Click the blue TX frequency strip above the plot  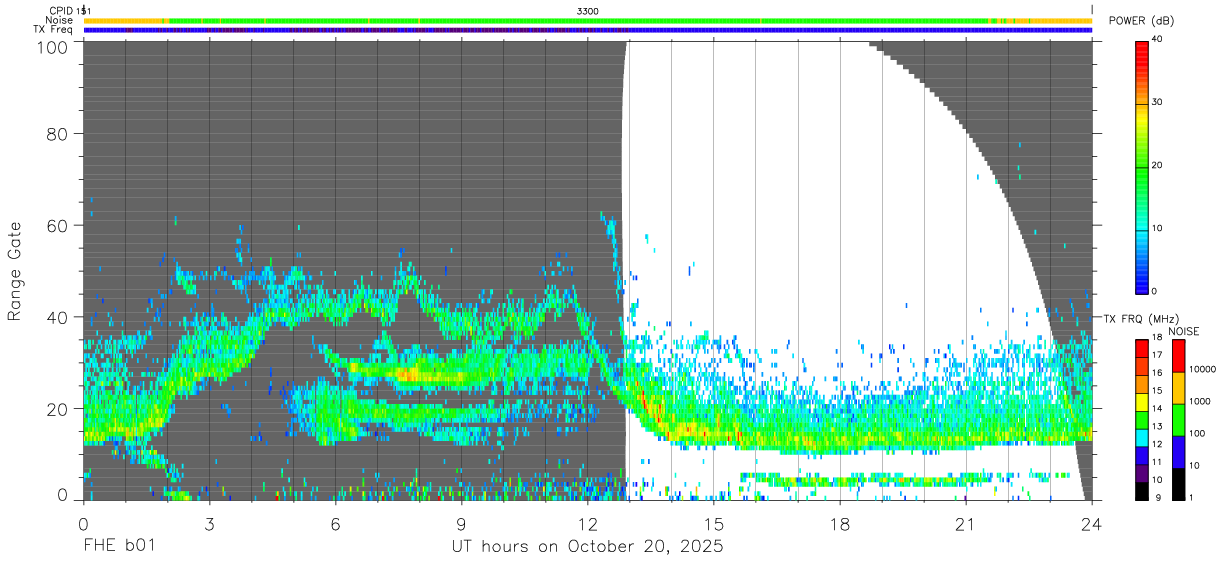(588, 30)
